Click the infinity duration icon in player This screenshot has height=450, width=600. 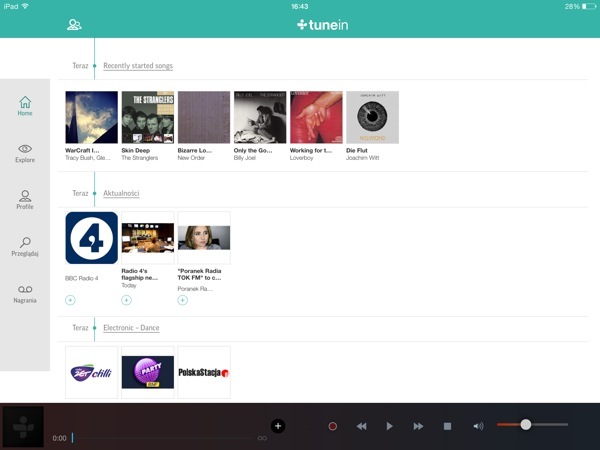point(262,438)
